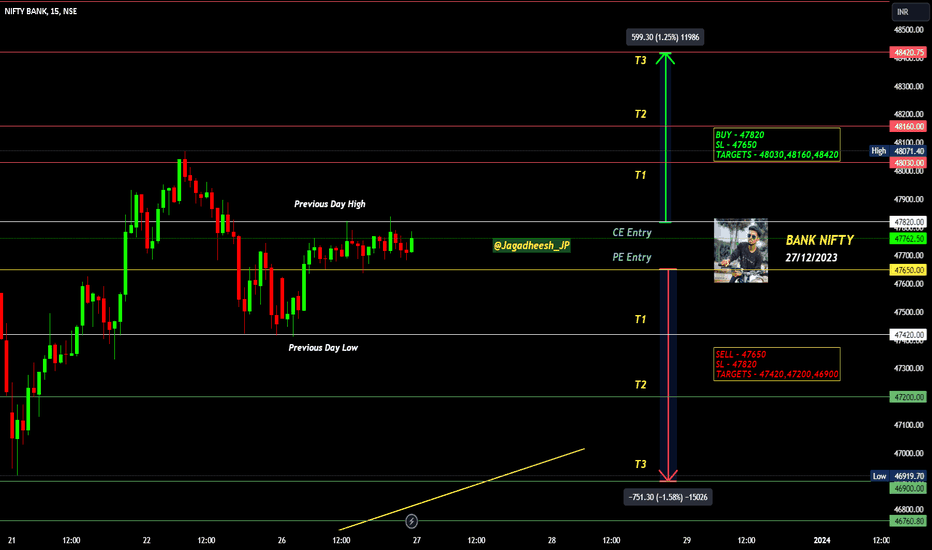The width and height of the screenshot is (932, 550).
Task: Select the CE Entry label
Action: pos(632,232)
